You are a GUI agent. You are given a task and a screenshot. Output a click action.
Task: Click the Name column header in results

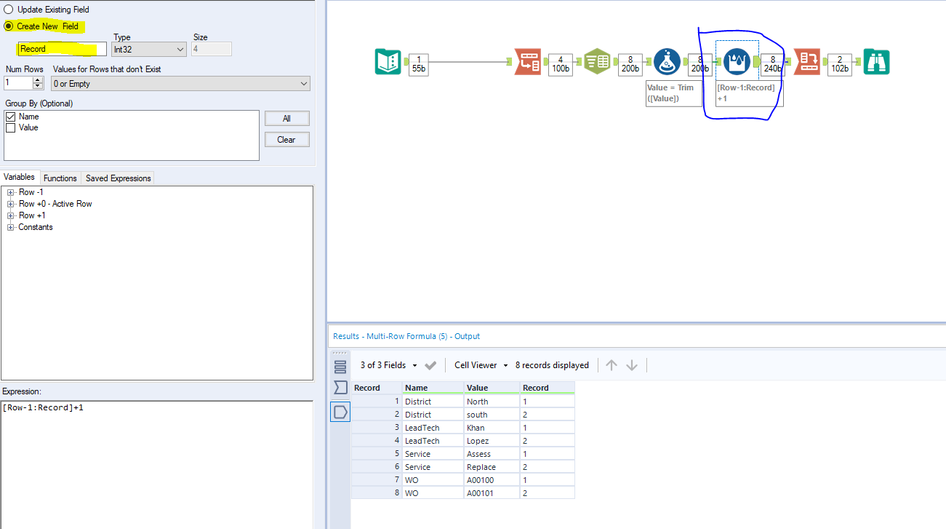[433, 388]
